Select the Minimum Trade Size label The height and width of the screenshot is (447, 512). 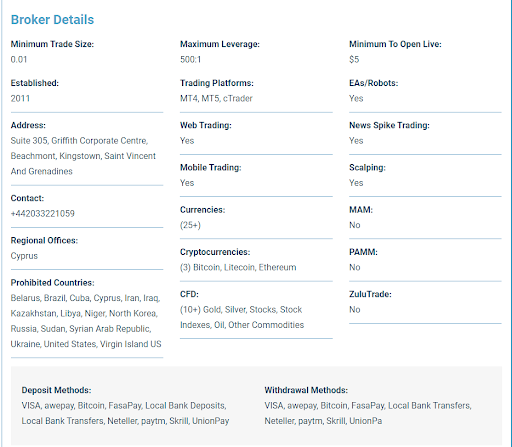(52, 44)
